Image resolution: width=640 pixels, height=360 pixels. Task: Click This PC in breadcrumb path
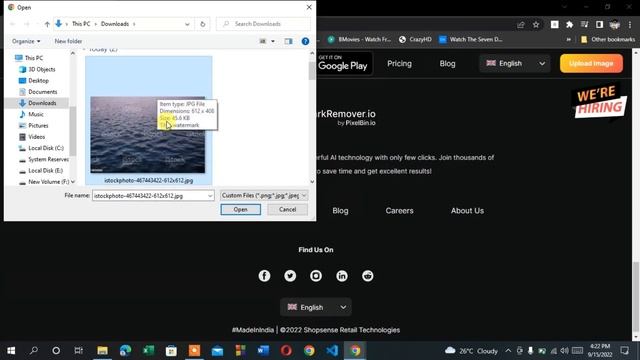(81, 24)
